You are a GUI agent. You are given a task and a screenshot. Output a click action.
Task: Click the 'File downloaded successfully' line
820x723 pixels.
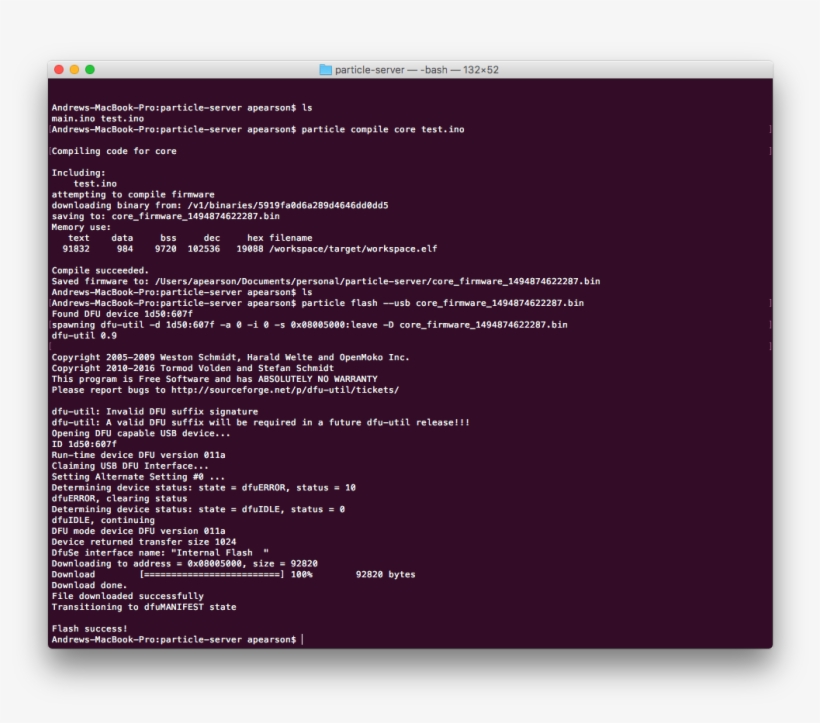tap(127, 596)
